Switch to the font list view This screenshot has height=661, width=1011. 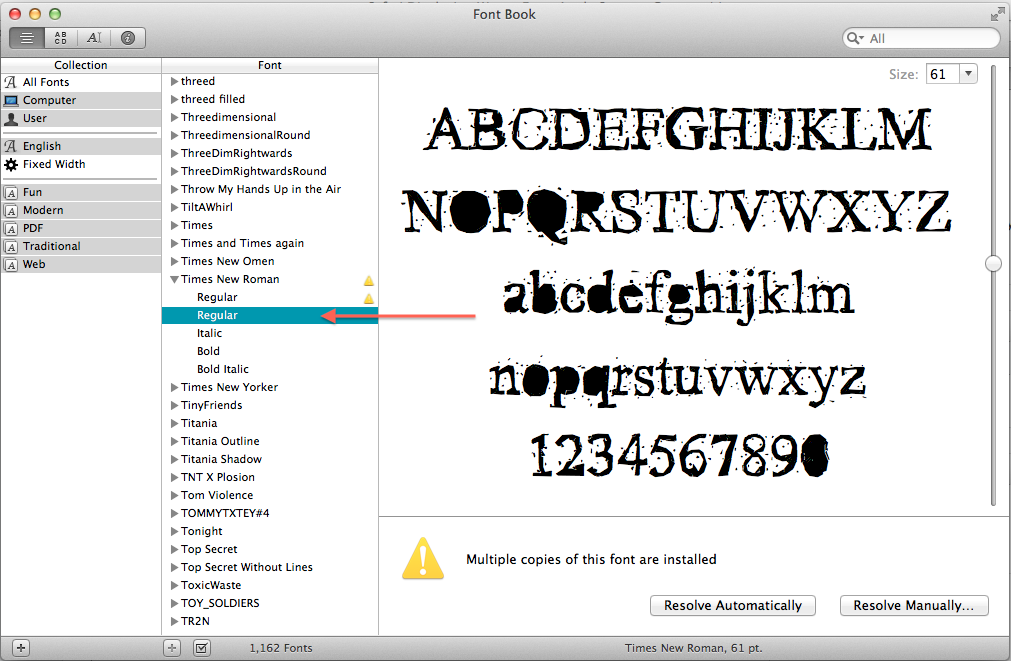tap(26, 37)
